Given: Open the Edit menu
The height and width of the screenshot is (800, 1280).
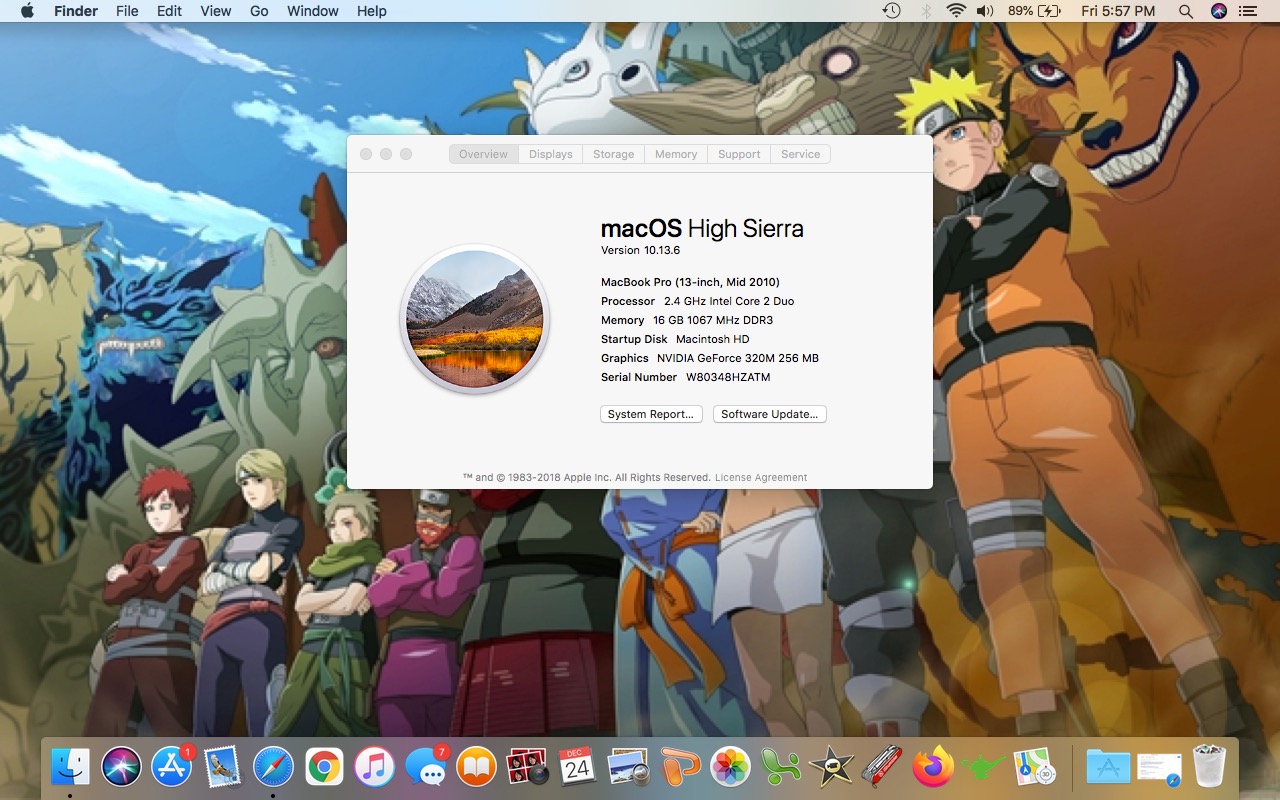Looking at the screenshot, I should click(x=169, y=11).
